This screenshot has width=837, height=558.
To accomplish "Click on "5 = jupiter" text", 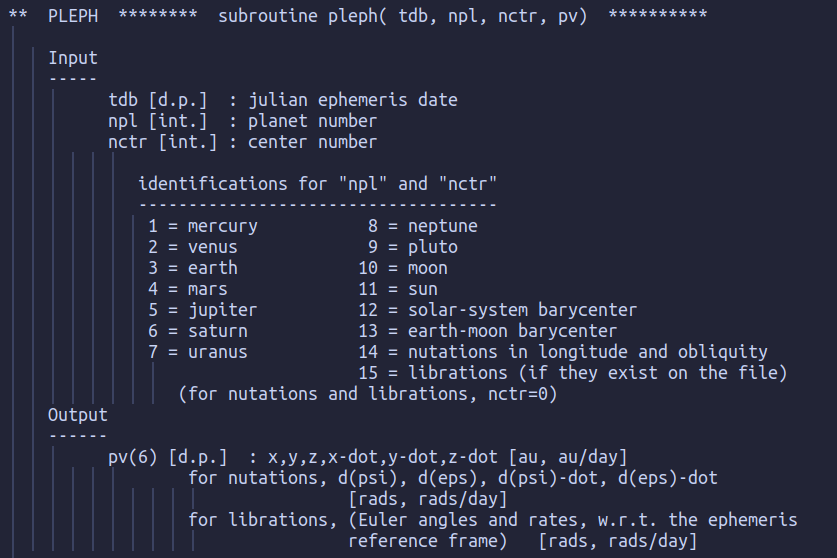I will 203,310.
